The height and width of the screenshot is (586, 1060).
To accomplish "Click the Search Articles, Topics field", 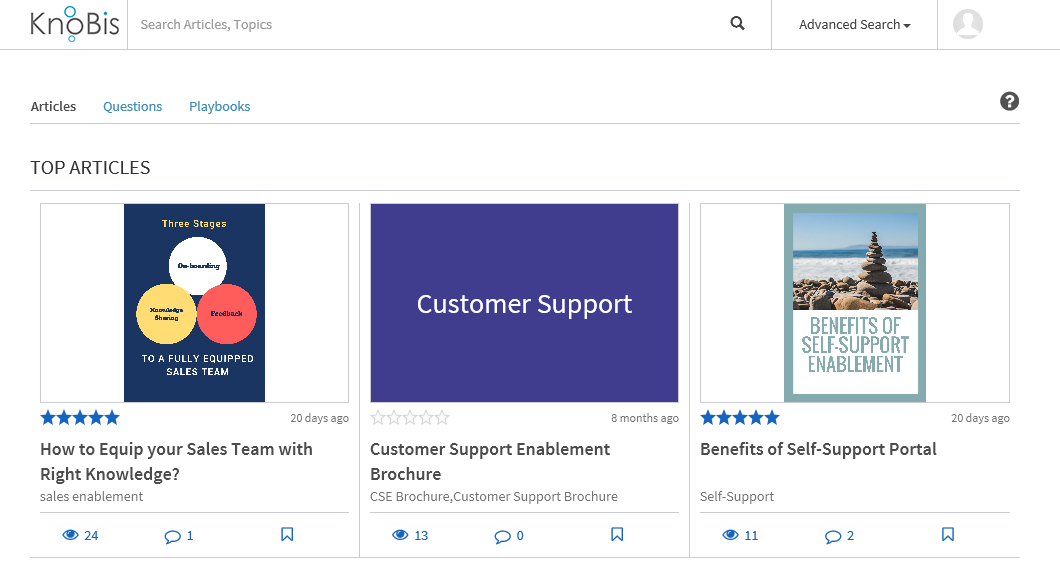I will pyautogui.click(x=430, y=24).
